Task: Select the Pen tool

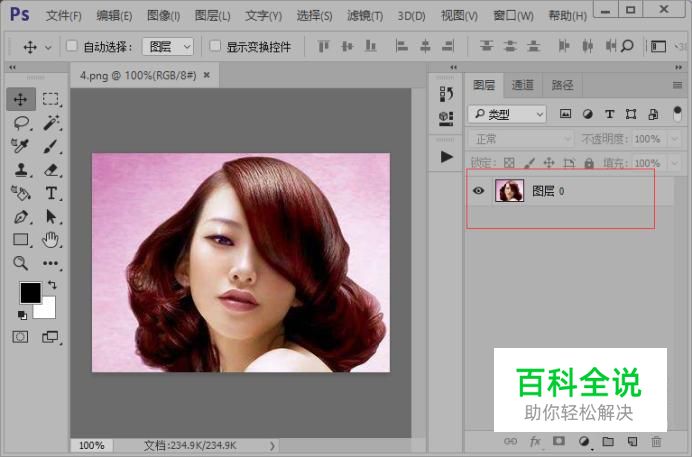Action: point(21,217)
